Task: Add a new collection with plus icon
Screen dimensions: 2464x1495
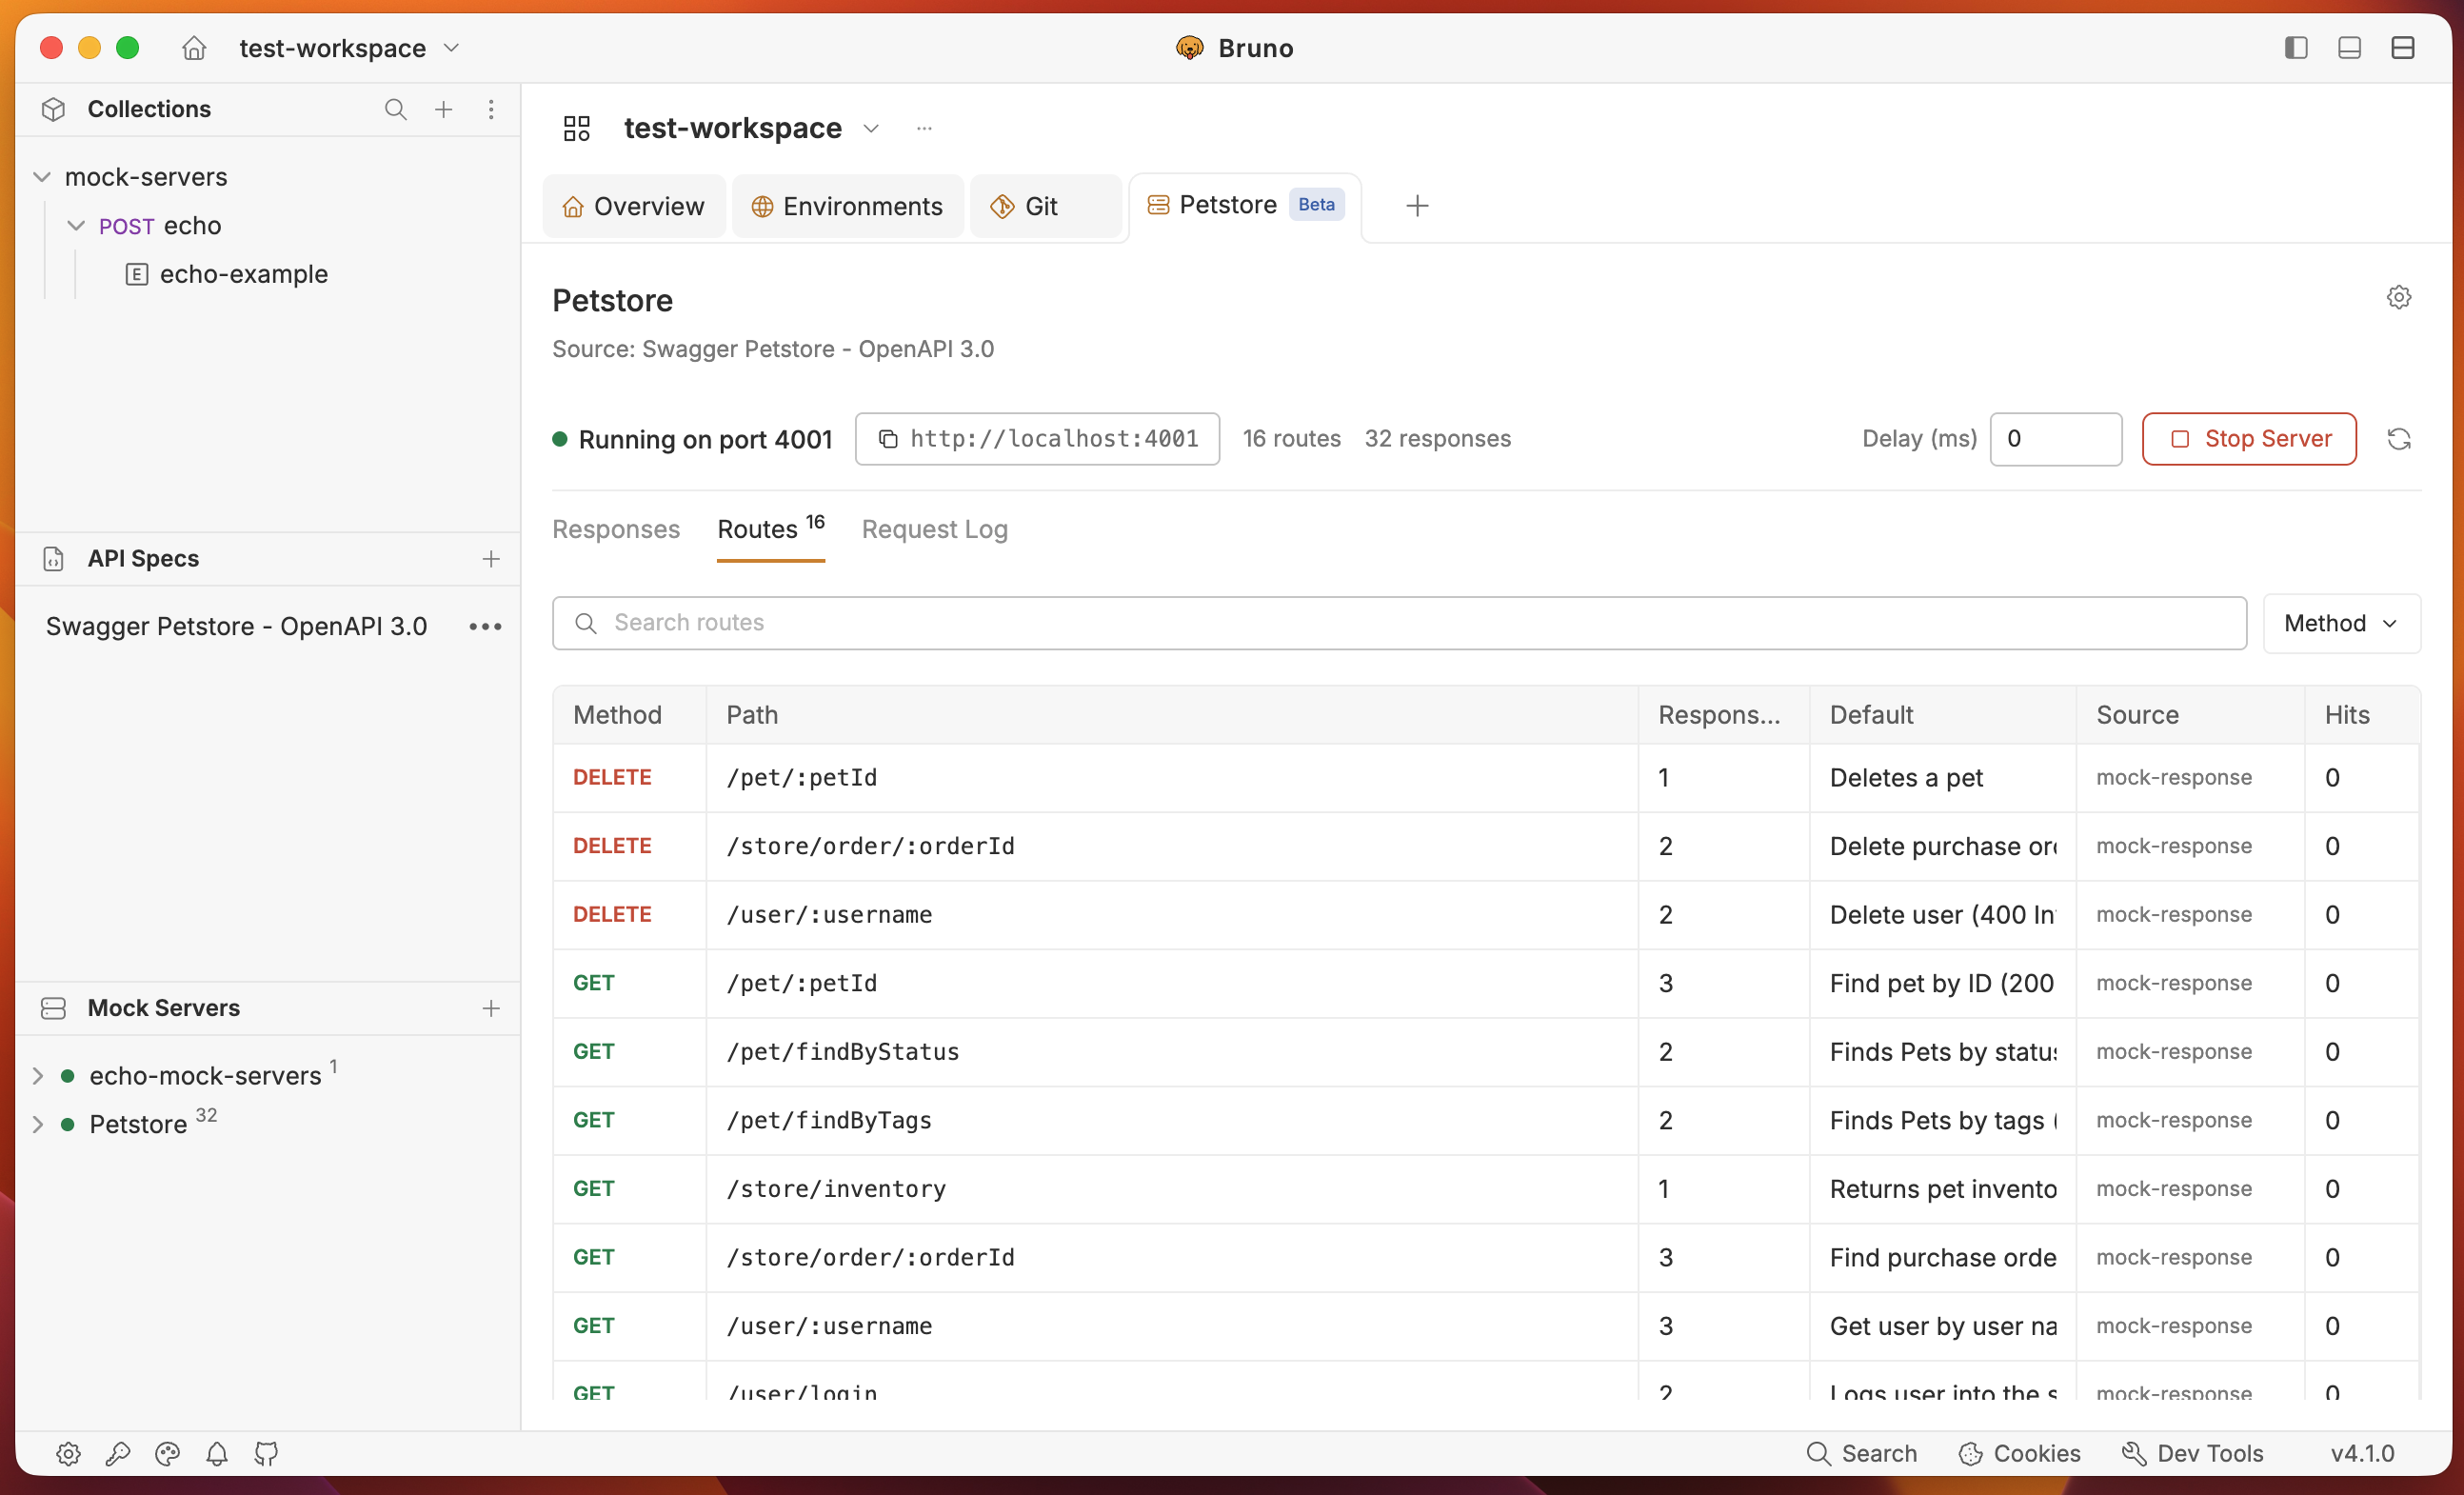Action: 443,109
